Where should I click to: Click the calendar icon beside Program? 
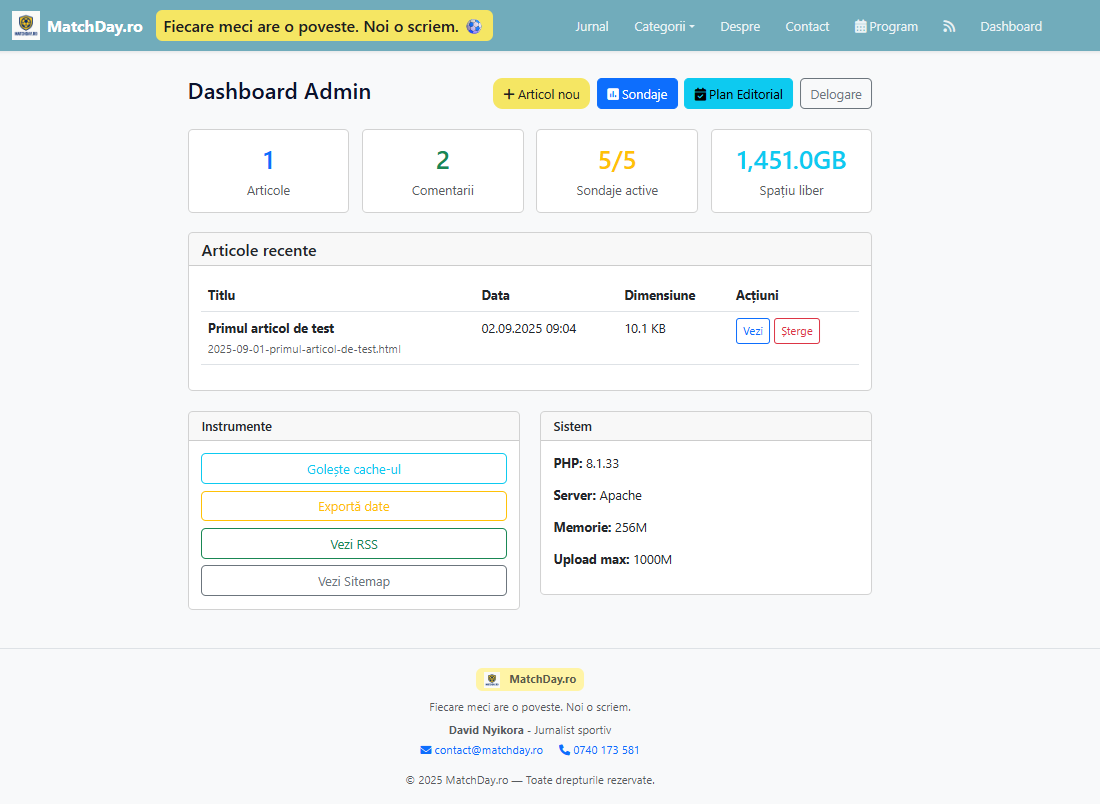(861, 27)
